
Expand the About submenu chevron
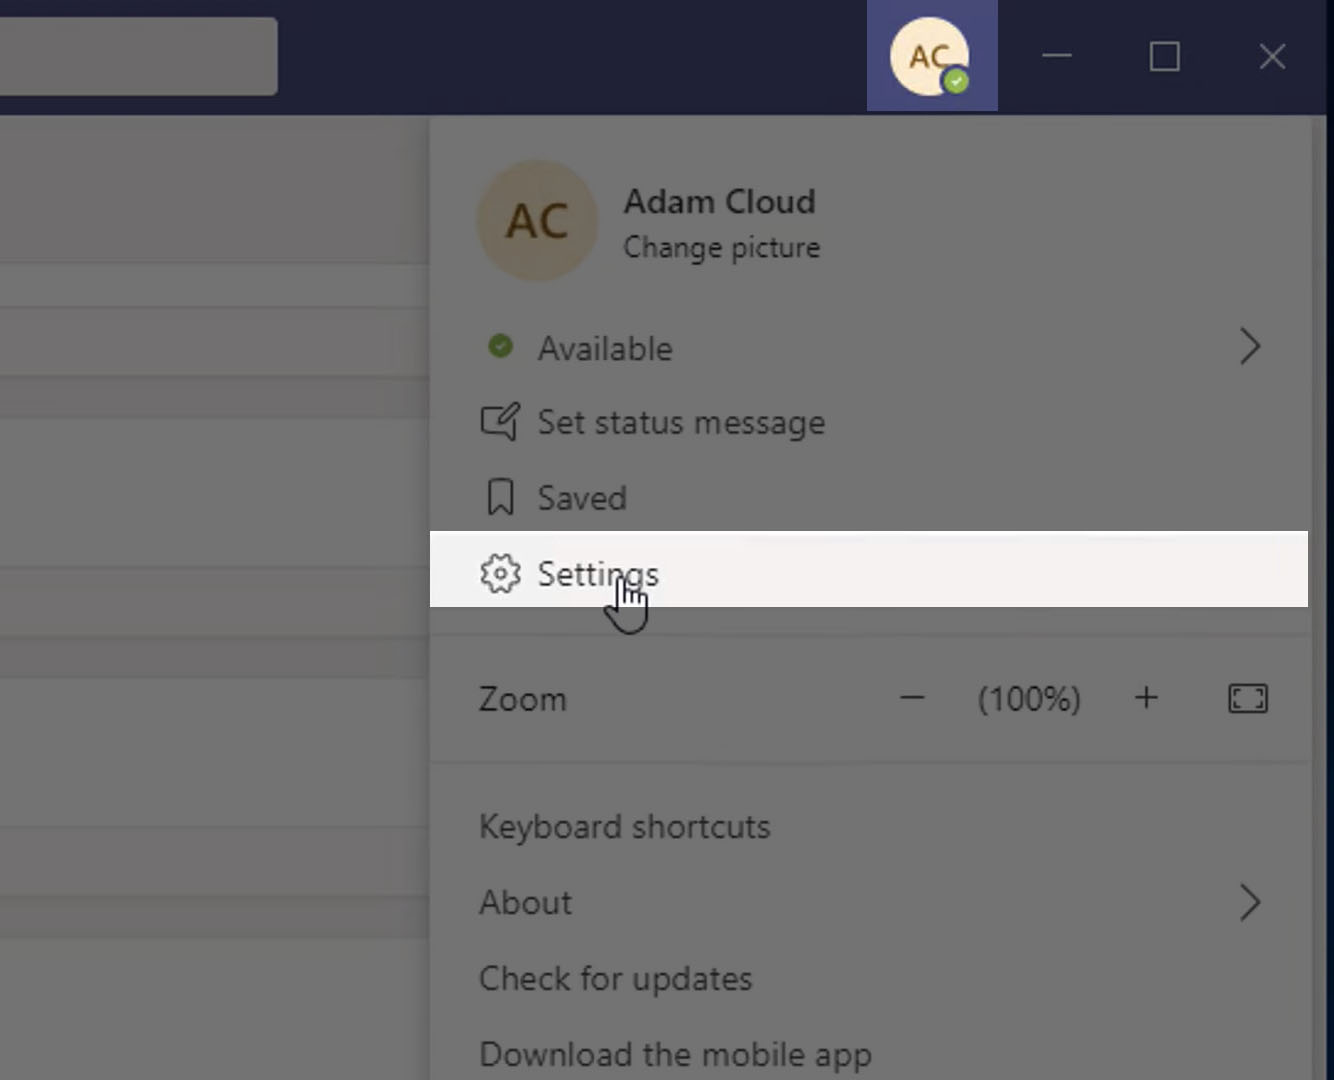coord(1250,902)
